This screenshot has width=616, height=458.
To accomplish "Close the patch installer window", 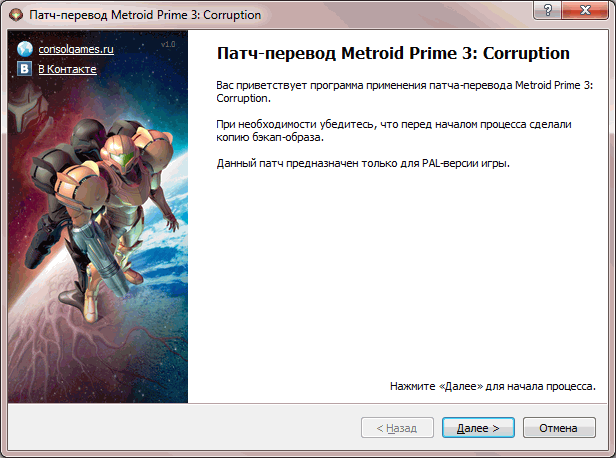I will (x=585, y=10).
